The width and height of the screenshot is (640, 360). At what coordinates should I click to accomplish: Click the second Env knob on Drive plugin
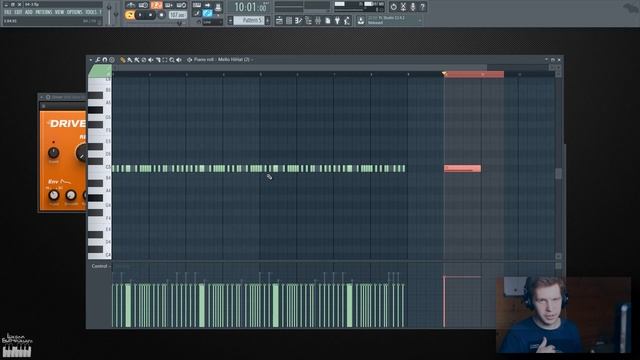pos(71,195)
